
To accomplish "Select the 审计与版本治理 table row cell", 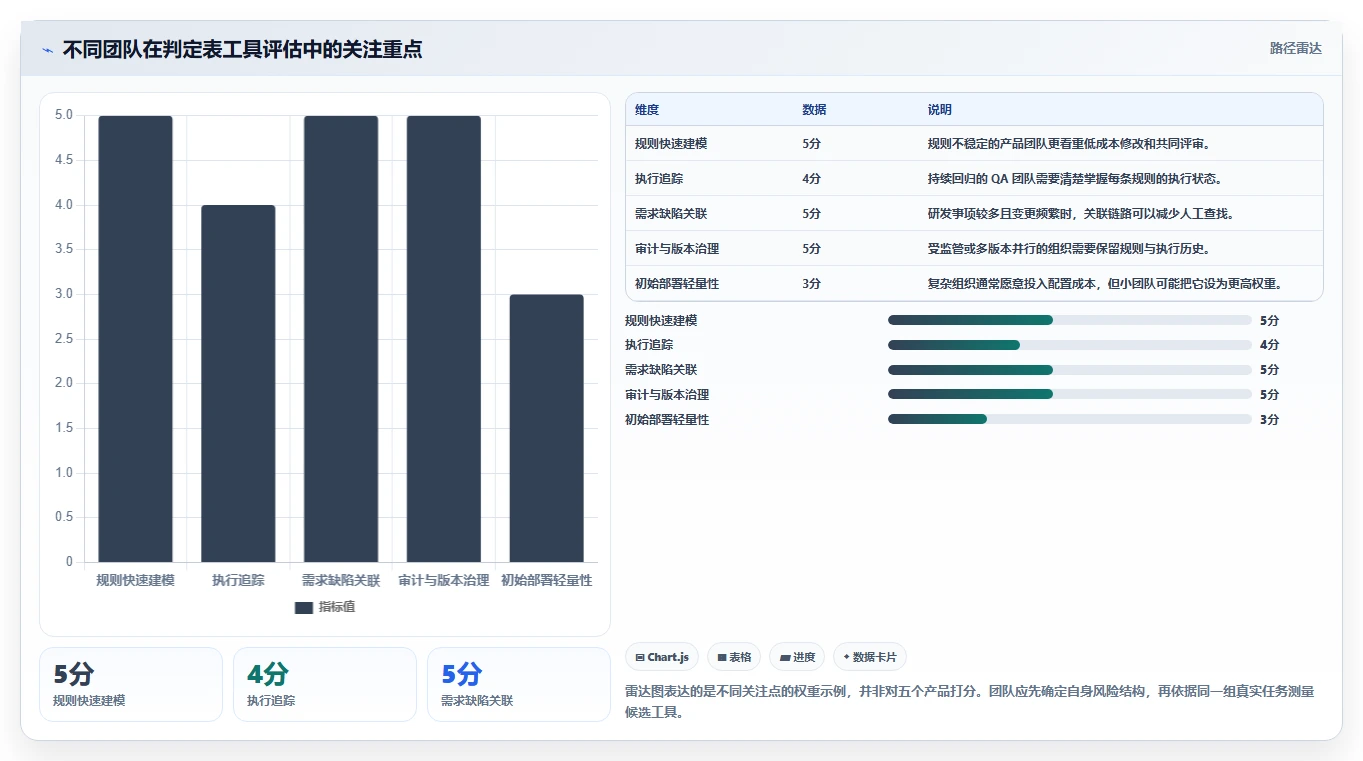I will [677, 249].
